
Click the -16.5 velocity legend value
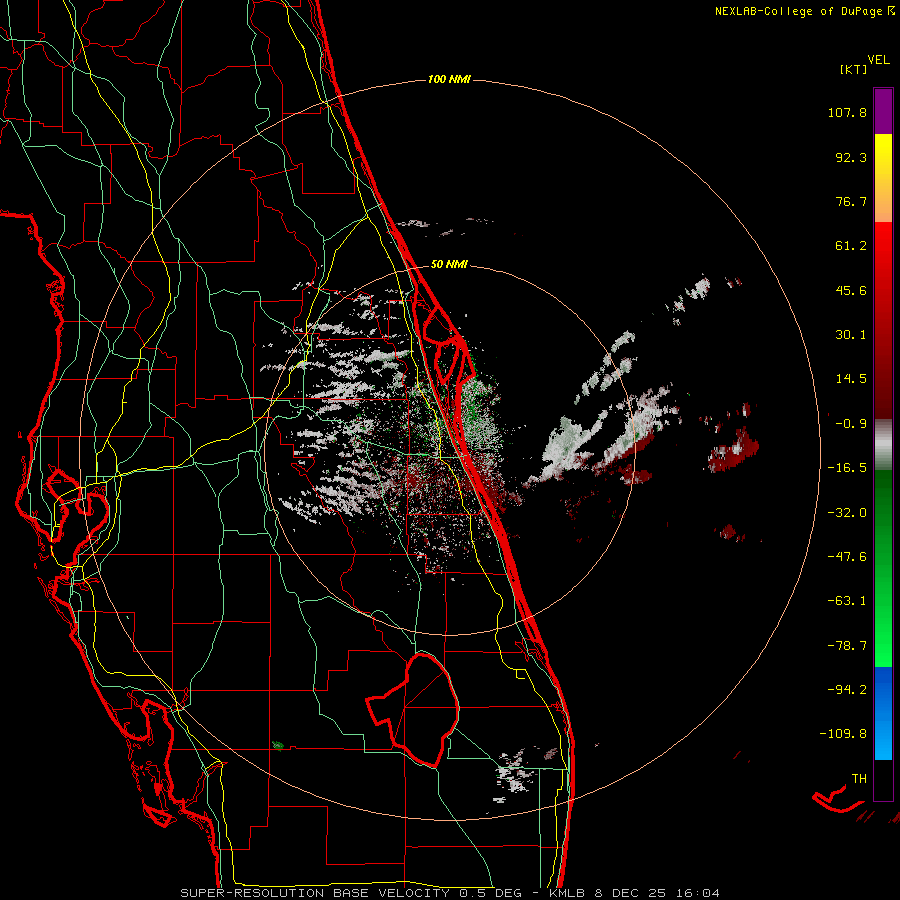tap(847, 468)
